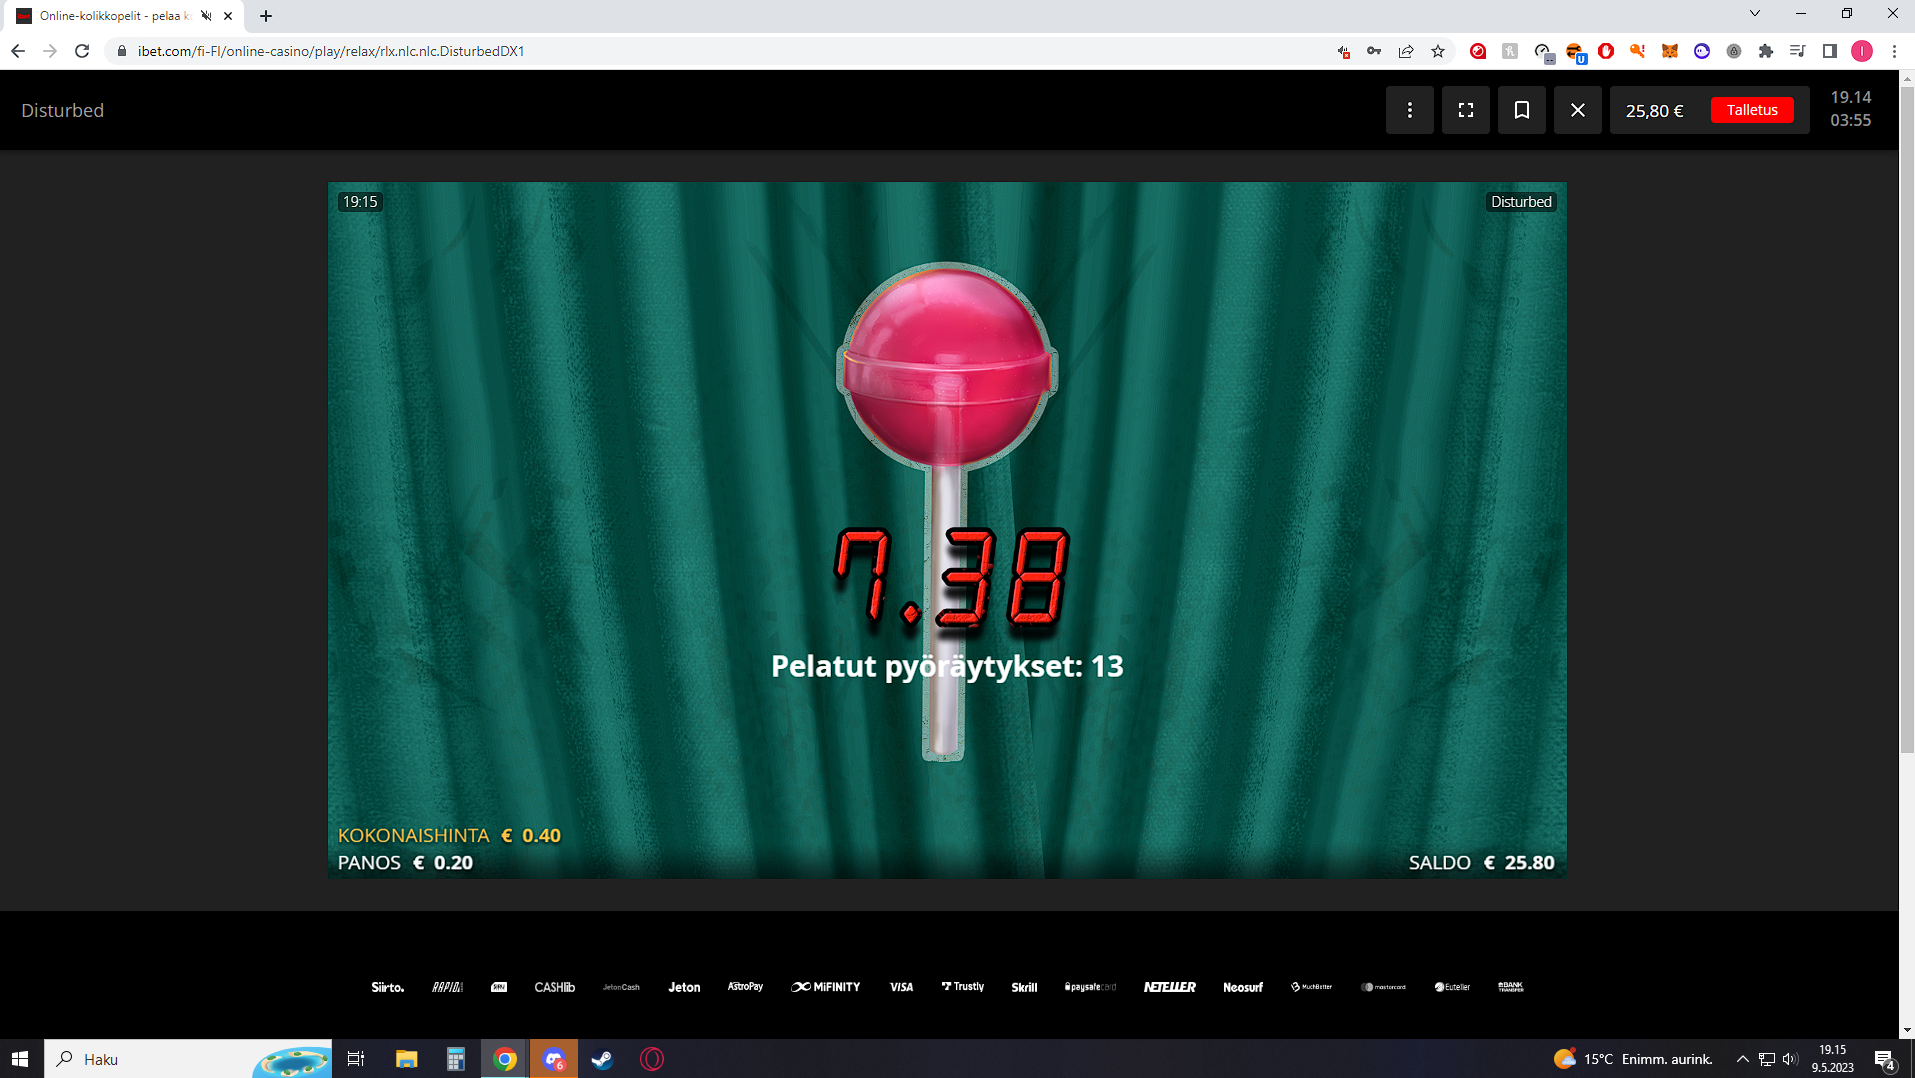Bookmark this page with the star icon
The height and width of the screenshot is (1078, 1915).
pyautogui.click(x=1438, y=51)
